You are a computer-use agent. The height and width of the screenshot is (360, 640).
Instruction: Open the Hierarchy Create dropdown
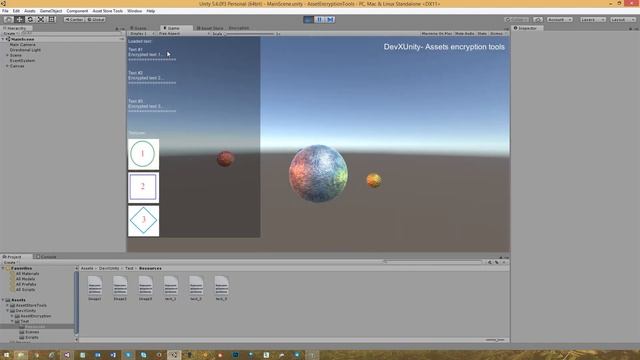pyautogui.click(x=10, y=33)
